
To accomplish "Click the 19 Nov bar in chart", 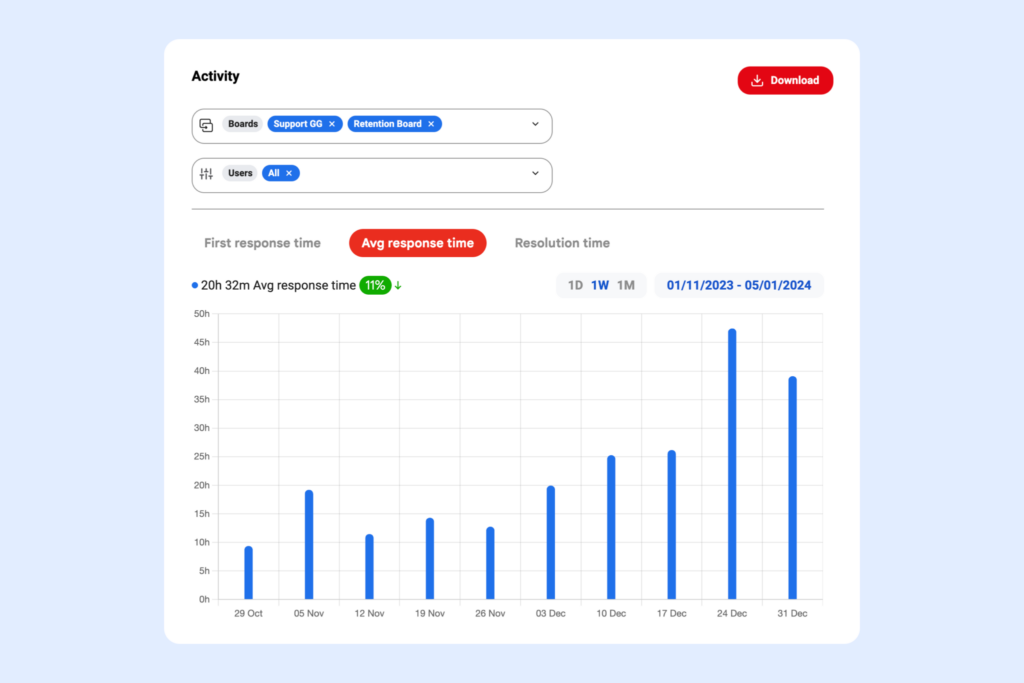I will click(430, 559).
